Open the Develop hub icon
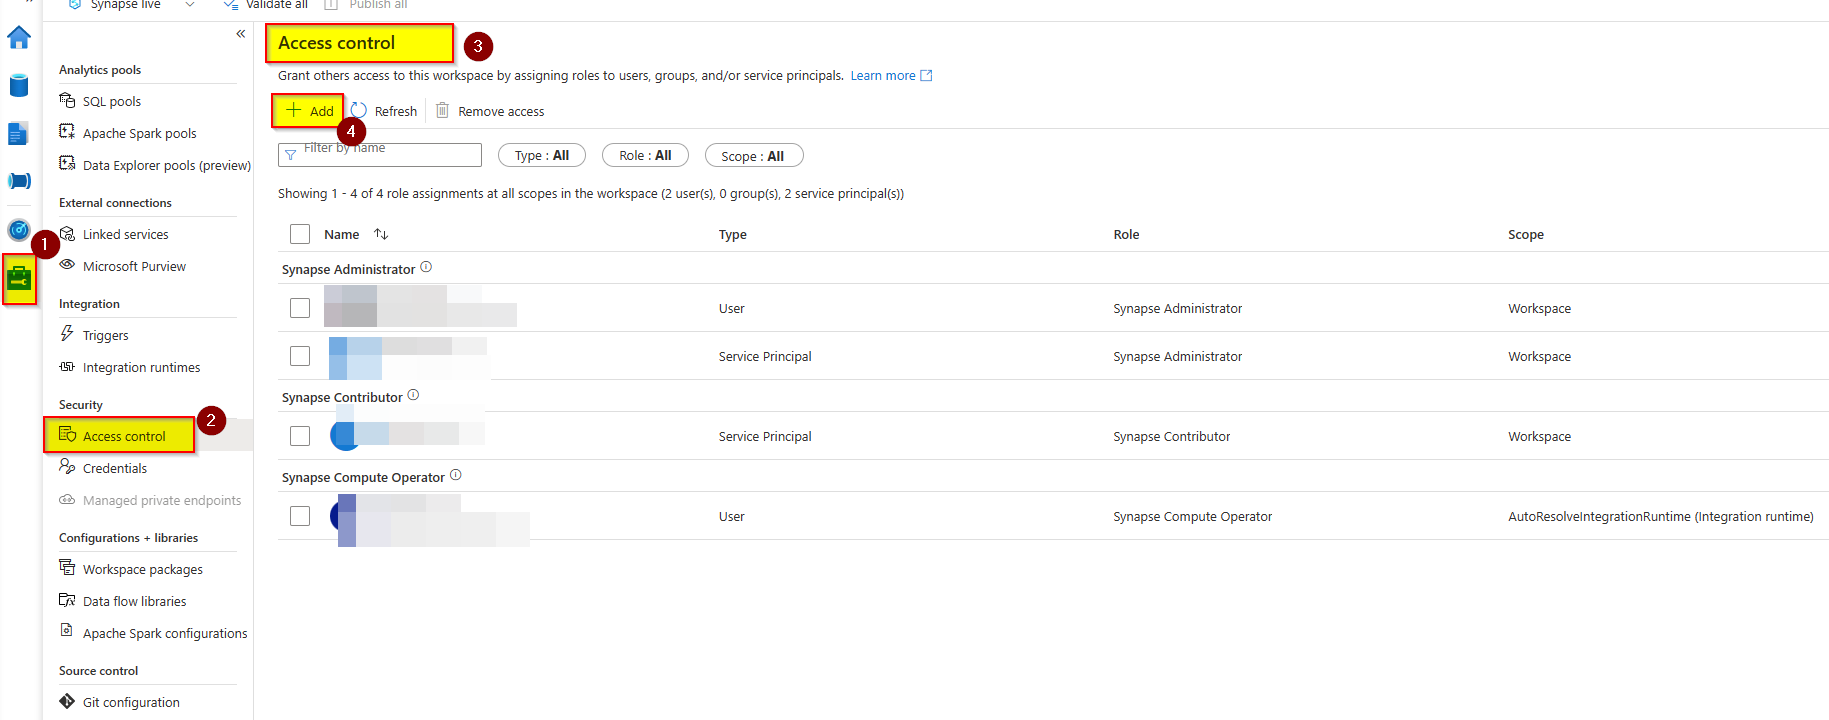This screenshot has width=1829, height=720. tap(18, 133)
